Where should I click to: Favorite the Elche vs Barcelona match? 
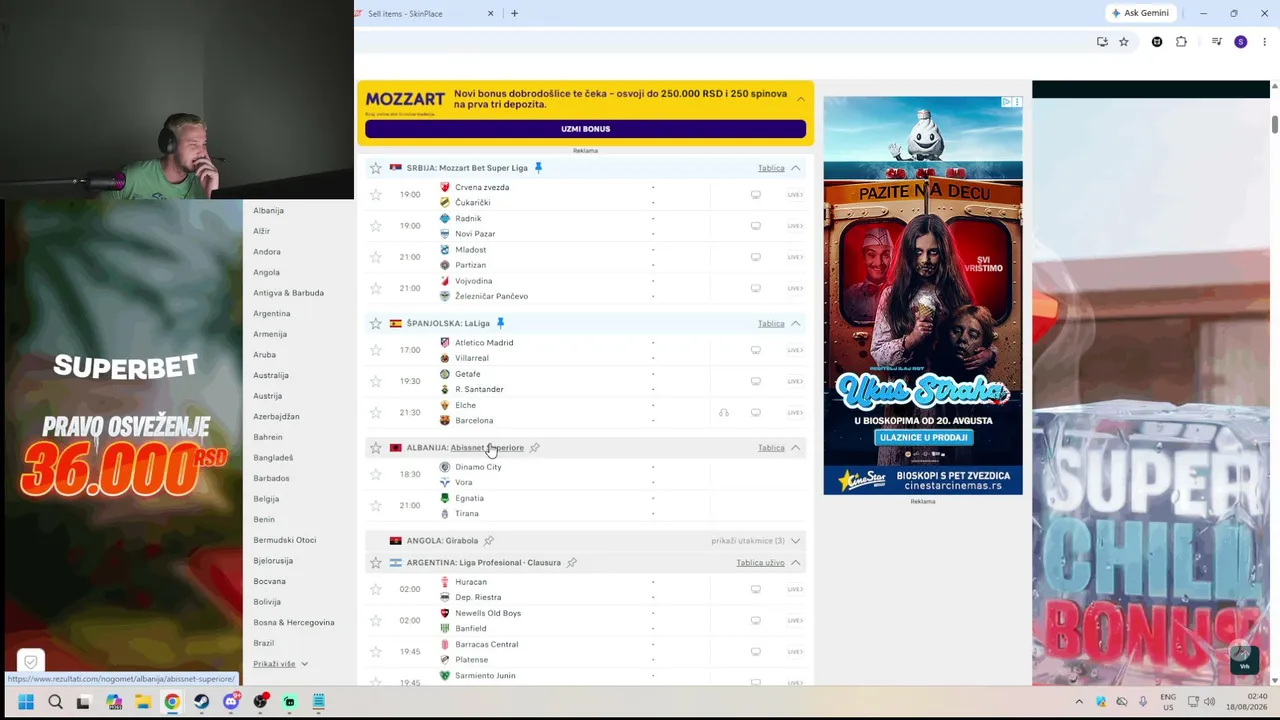[376, 413]
